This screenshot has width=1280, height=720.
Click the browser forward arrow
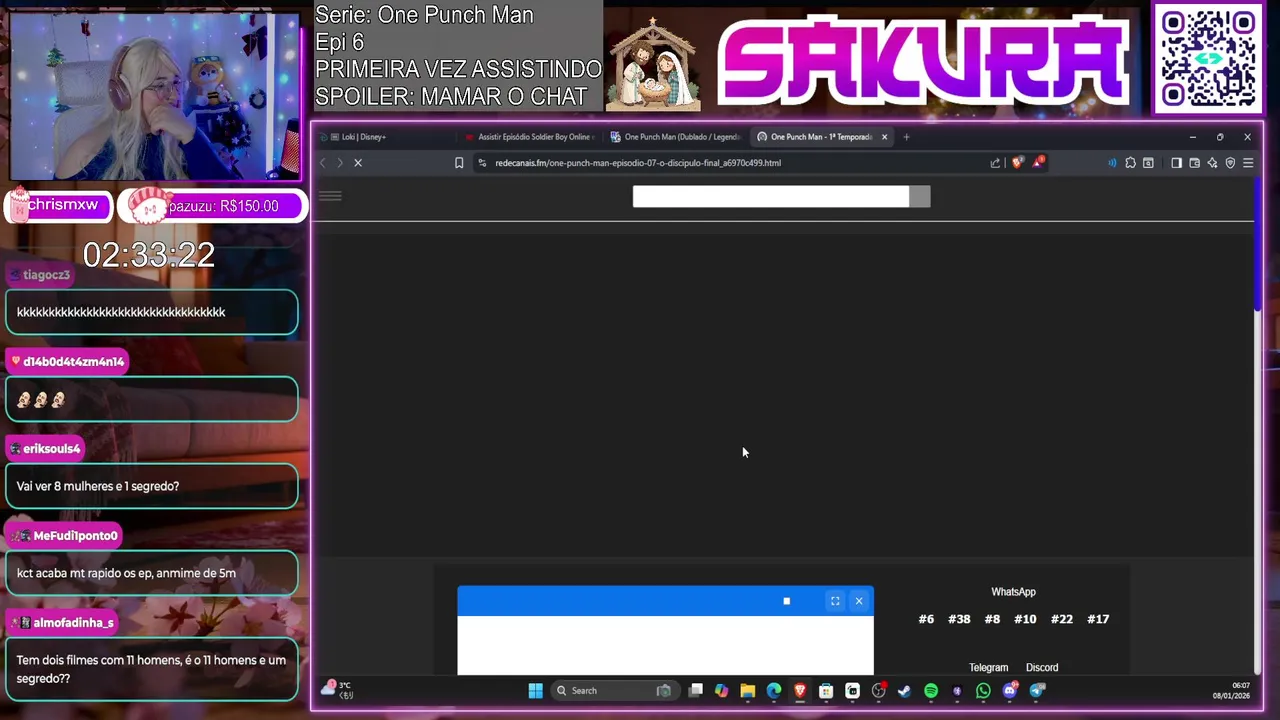coord(340,163)
